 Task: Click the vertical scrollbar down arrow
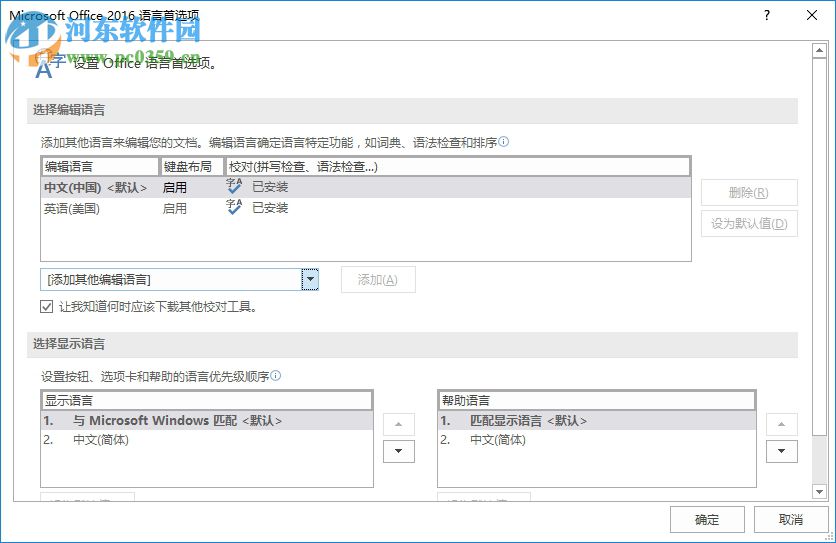tap(819, 491)
